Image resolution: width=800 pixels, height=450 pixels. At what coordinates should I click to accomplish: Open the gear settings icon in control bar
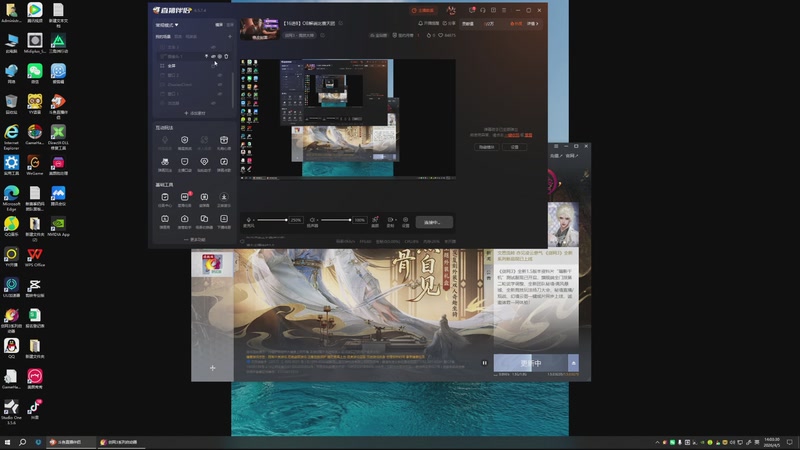tap(406, 221)
